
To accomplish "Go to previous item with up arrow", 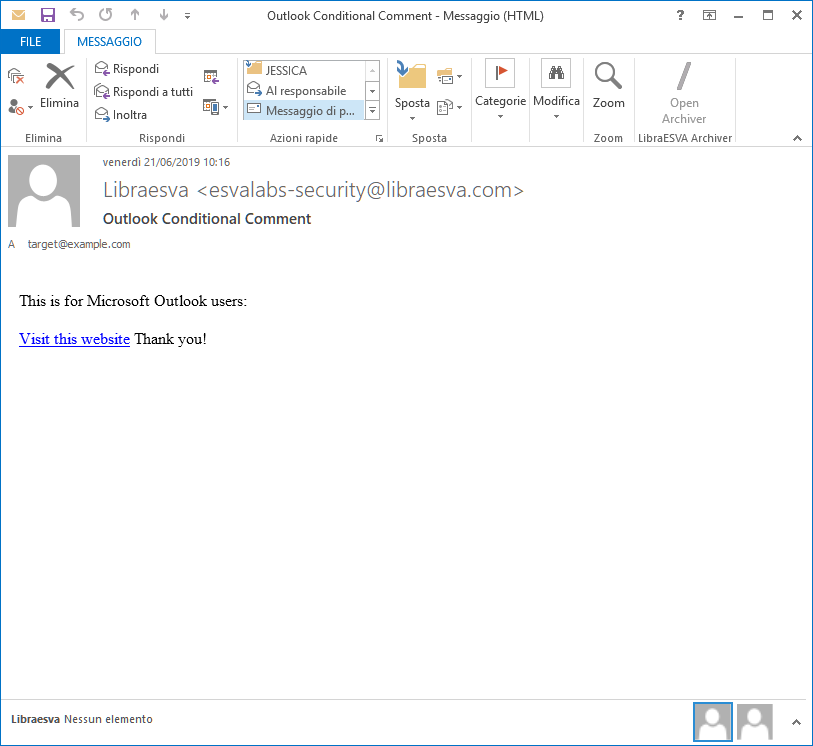I will (135, 15).
